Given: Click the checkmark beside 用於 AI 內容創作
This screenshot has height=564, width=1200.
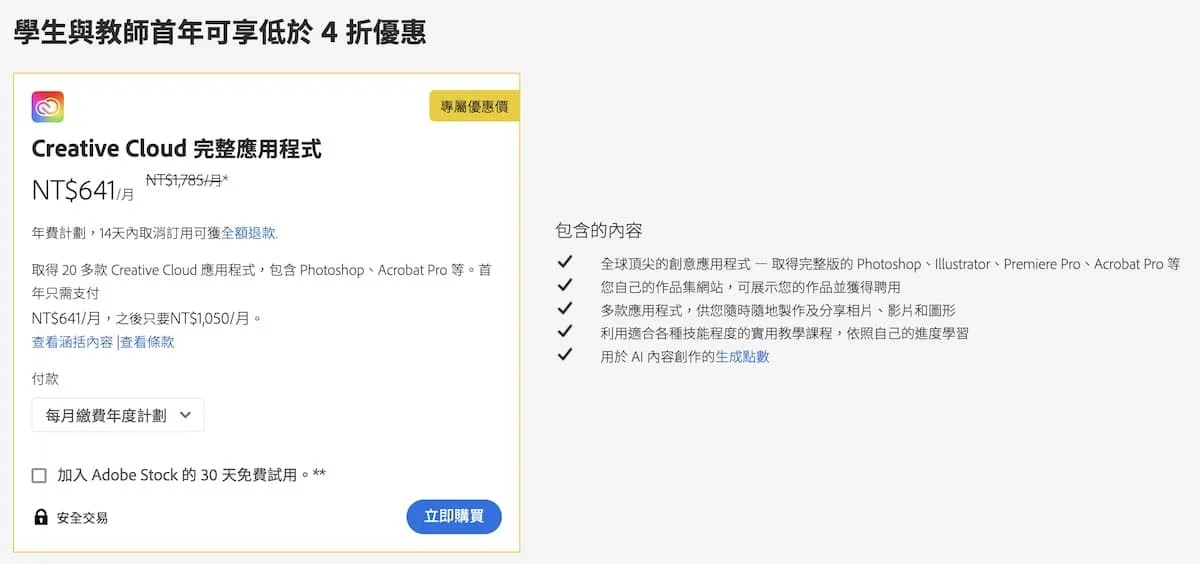Looking at the screenshot, I should pyautogui.click(x=565, y=355).
